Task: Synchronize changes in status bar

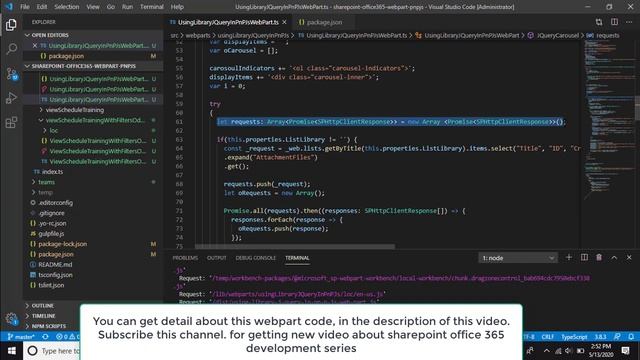Action: (x=45, y=337)
